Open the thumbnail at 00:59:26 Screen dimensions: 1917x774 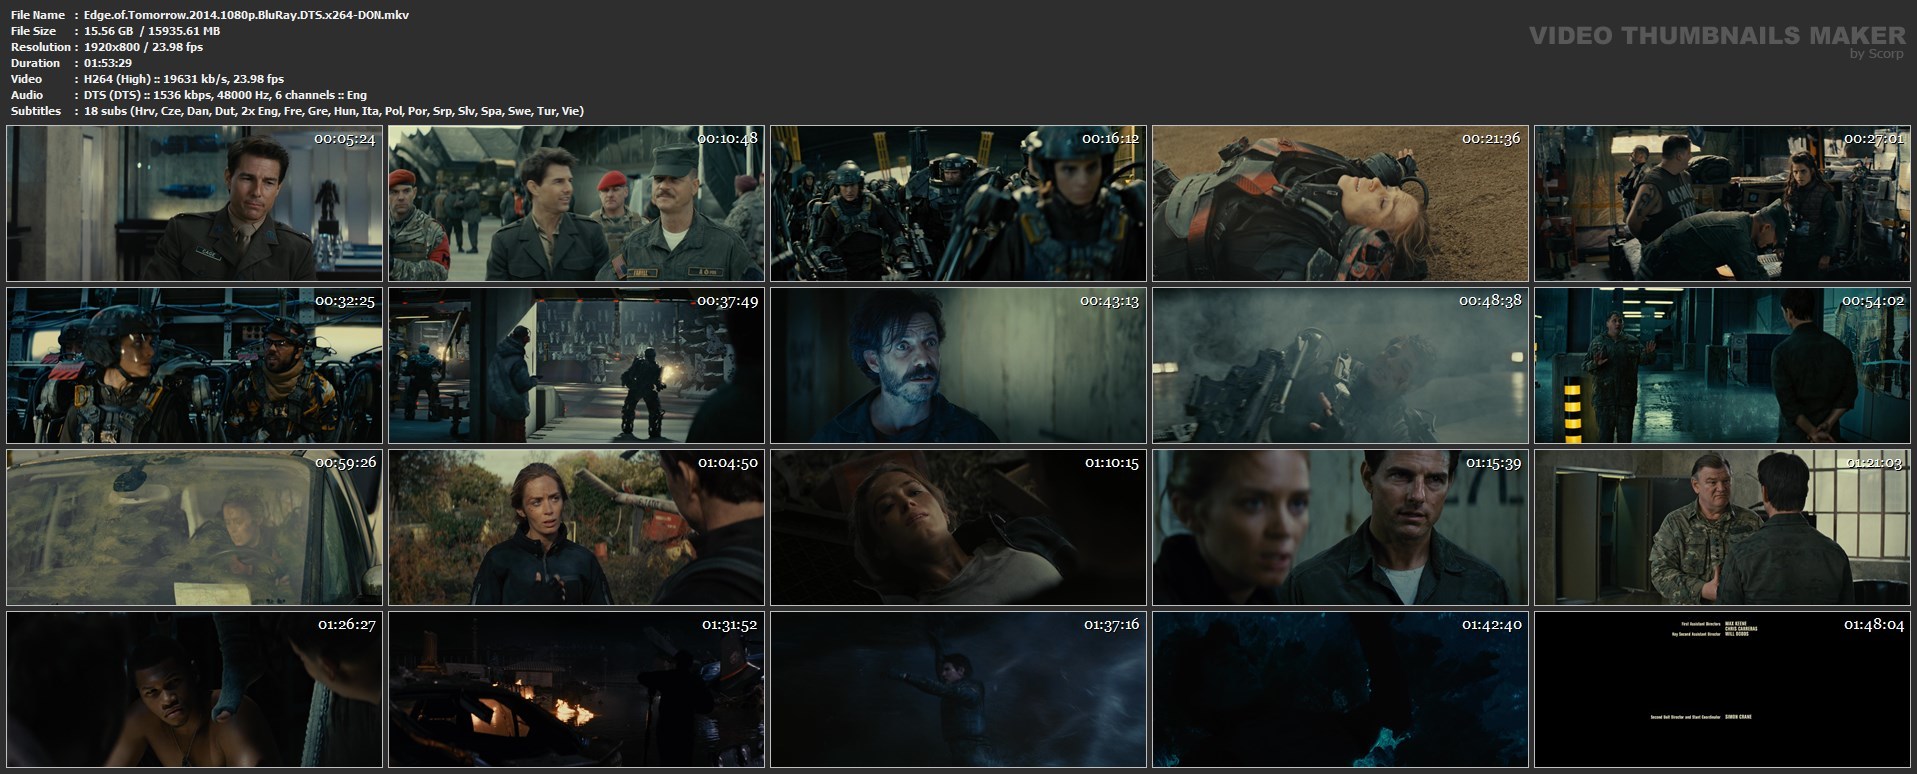click(194, 527)
